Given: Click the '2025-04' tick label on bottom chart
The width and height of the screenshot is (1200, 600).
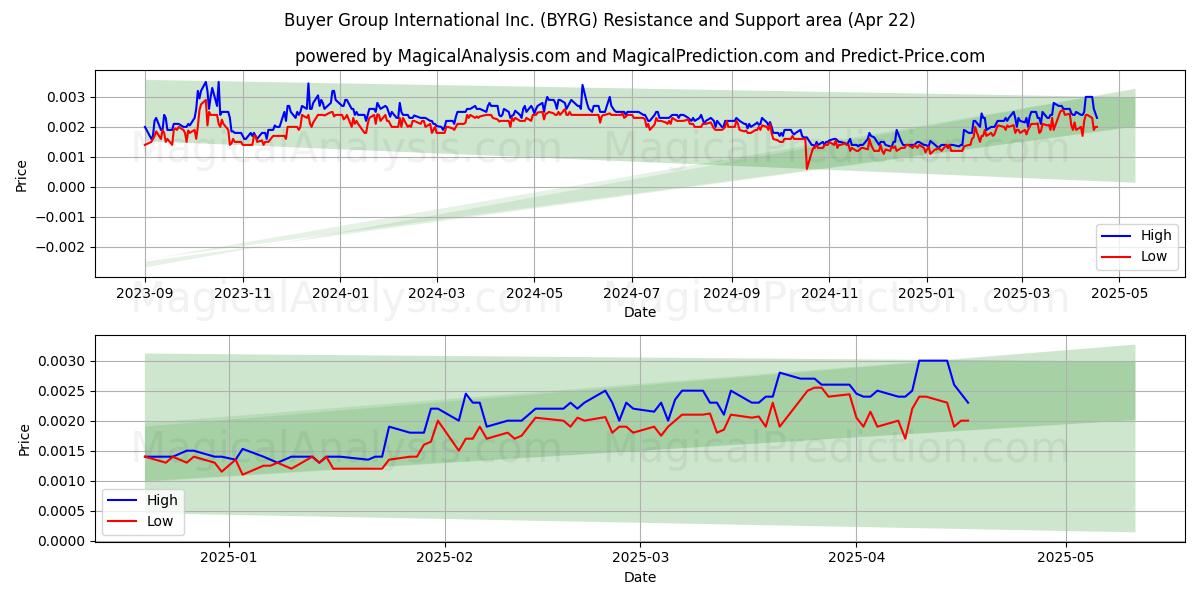Looking at the screenshot, I should 857,557.
